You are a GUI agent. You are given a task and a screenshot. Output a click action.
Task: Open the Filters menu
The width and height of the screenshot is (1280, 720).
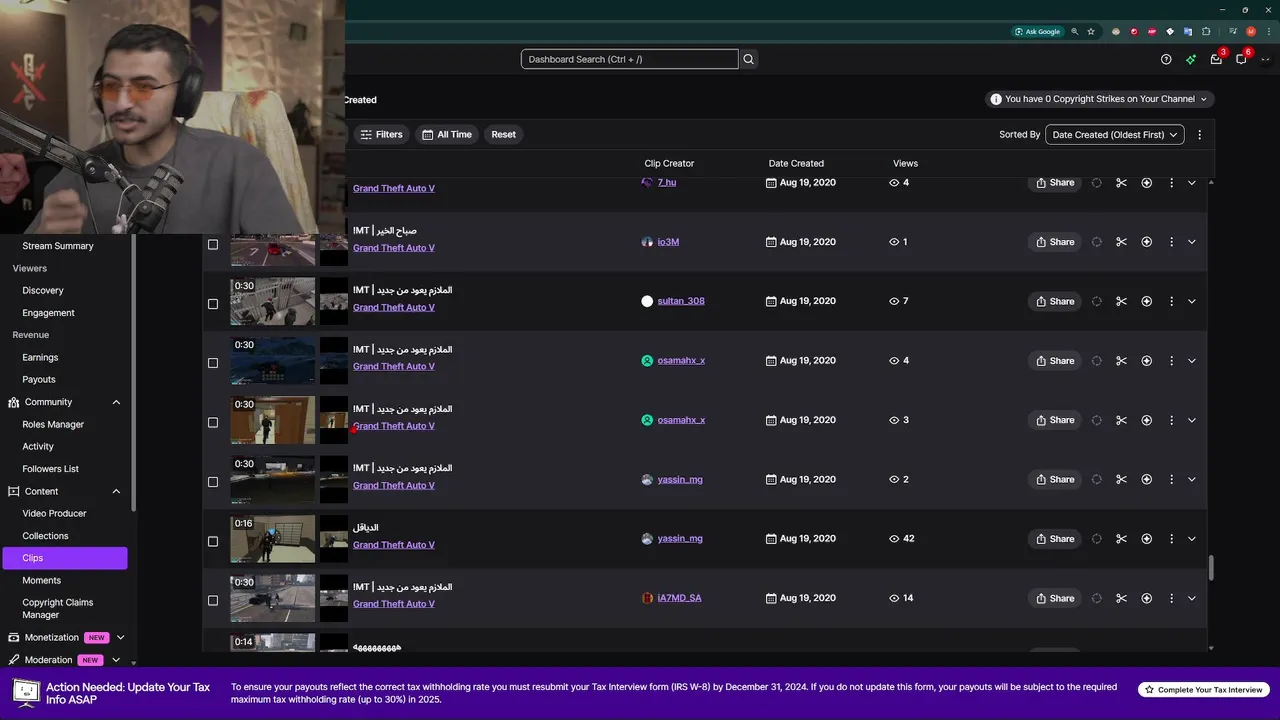(381, 134)
